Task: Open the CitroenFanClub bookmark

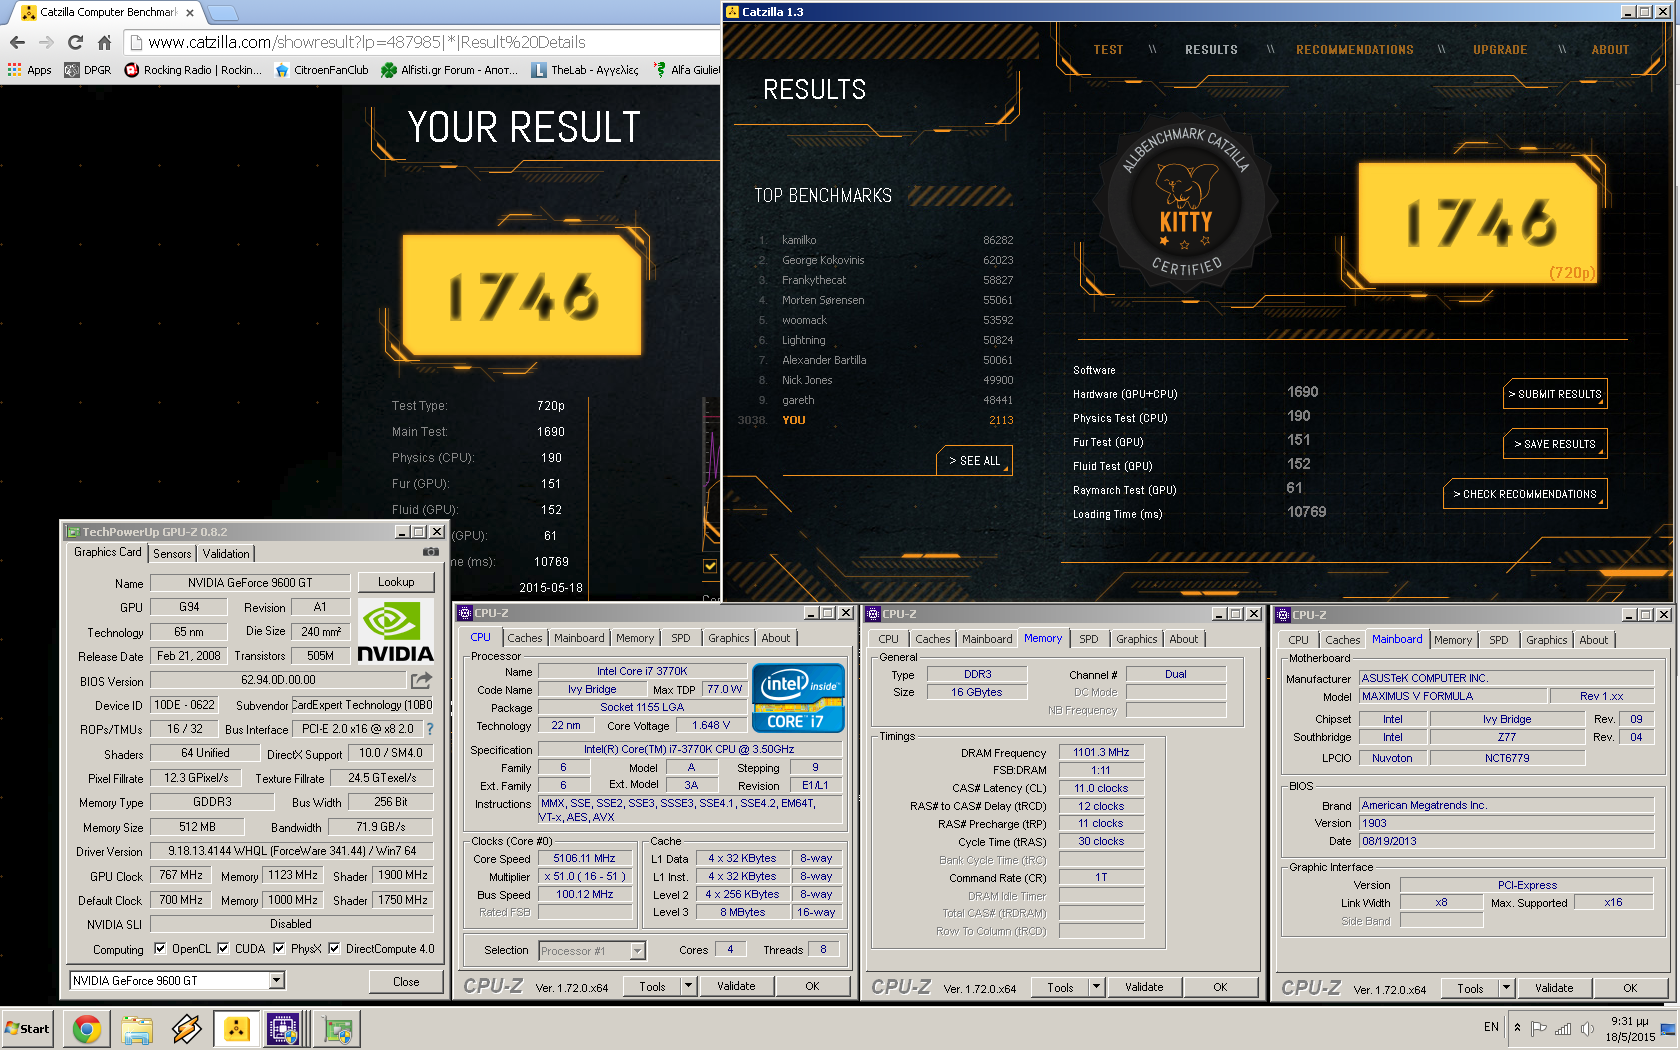Action: point(322,70)
